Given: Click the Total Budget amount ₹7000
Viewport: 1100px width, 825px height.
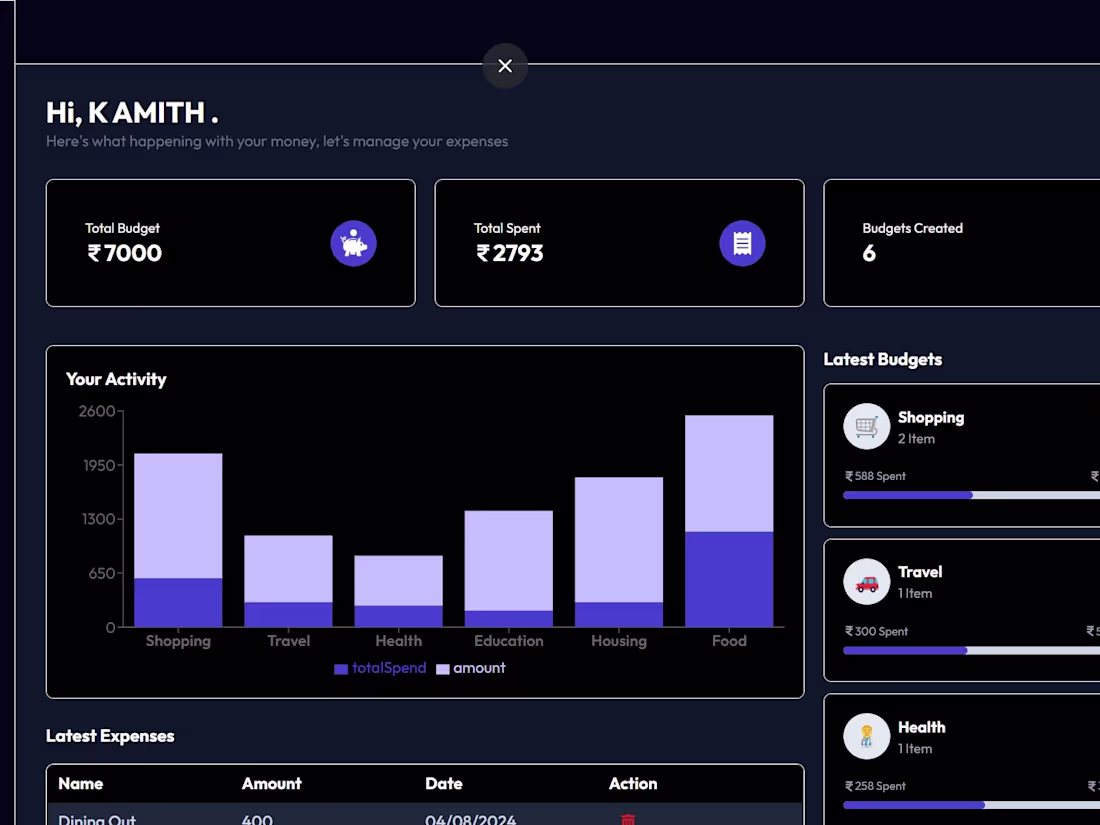Looking at the screenshot, I should pos(124,254).
